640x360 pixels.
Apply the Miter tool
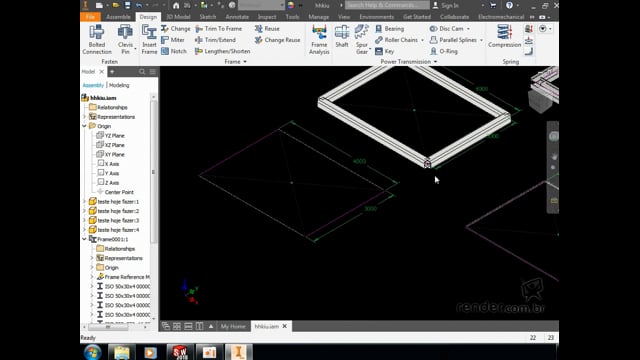click(173, 40)
